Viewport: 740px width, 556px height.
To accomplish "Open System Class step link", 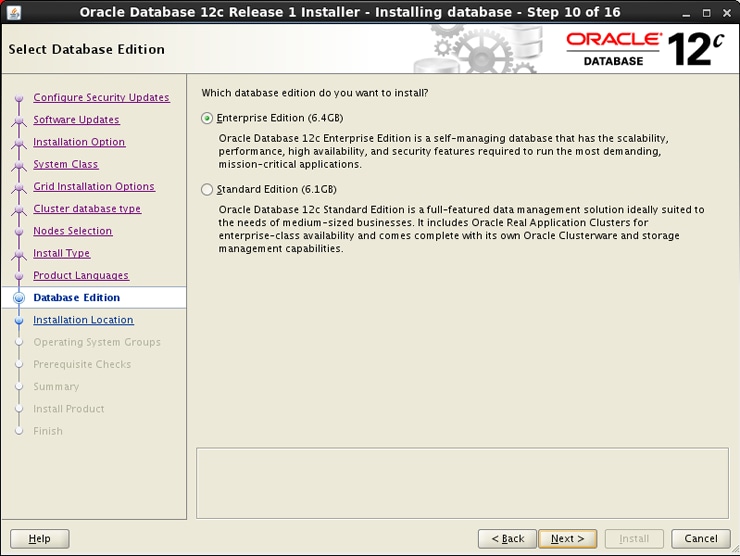I will (x=66, y=164).
